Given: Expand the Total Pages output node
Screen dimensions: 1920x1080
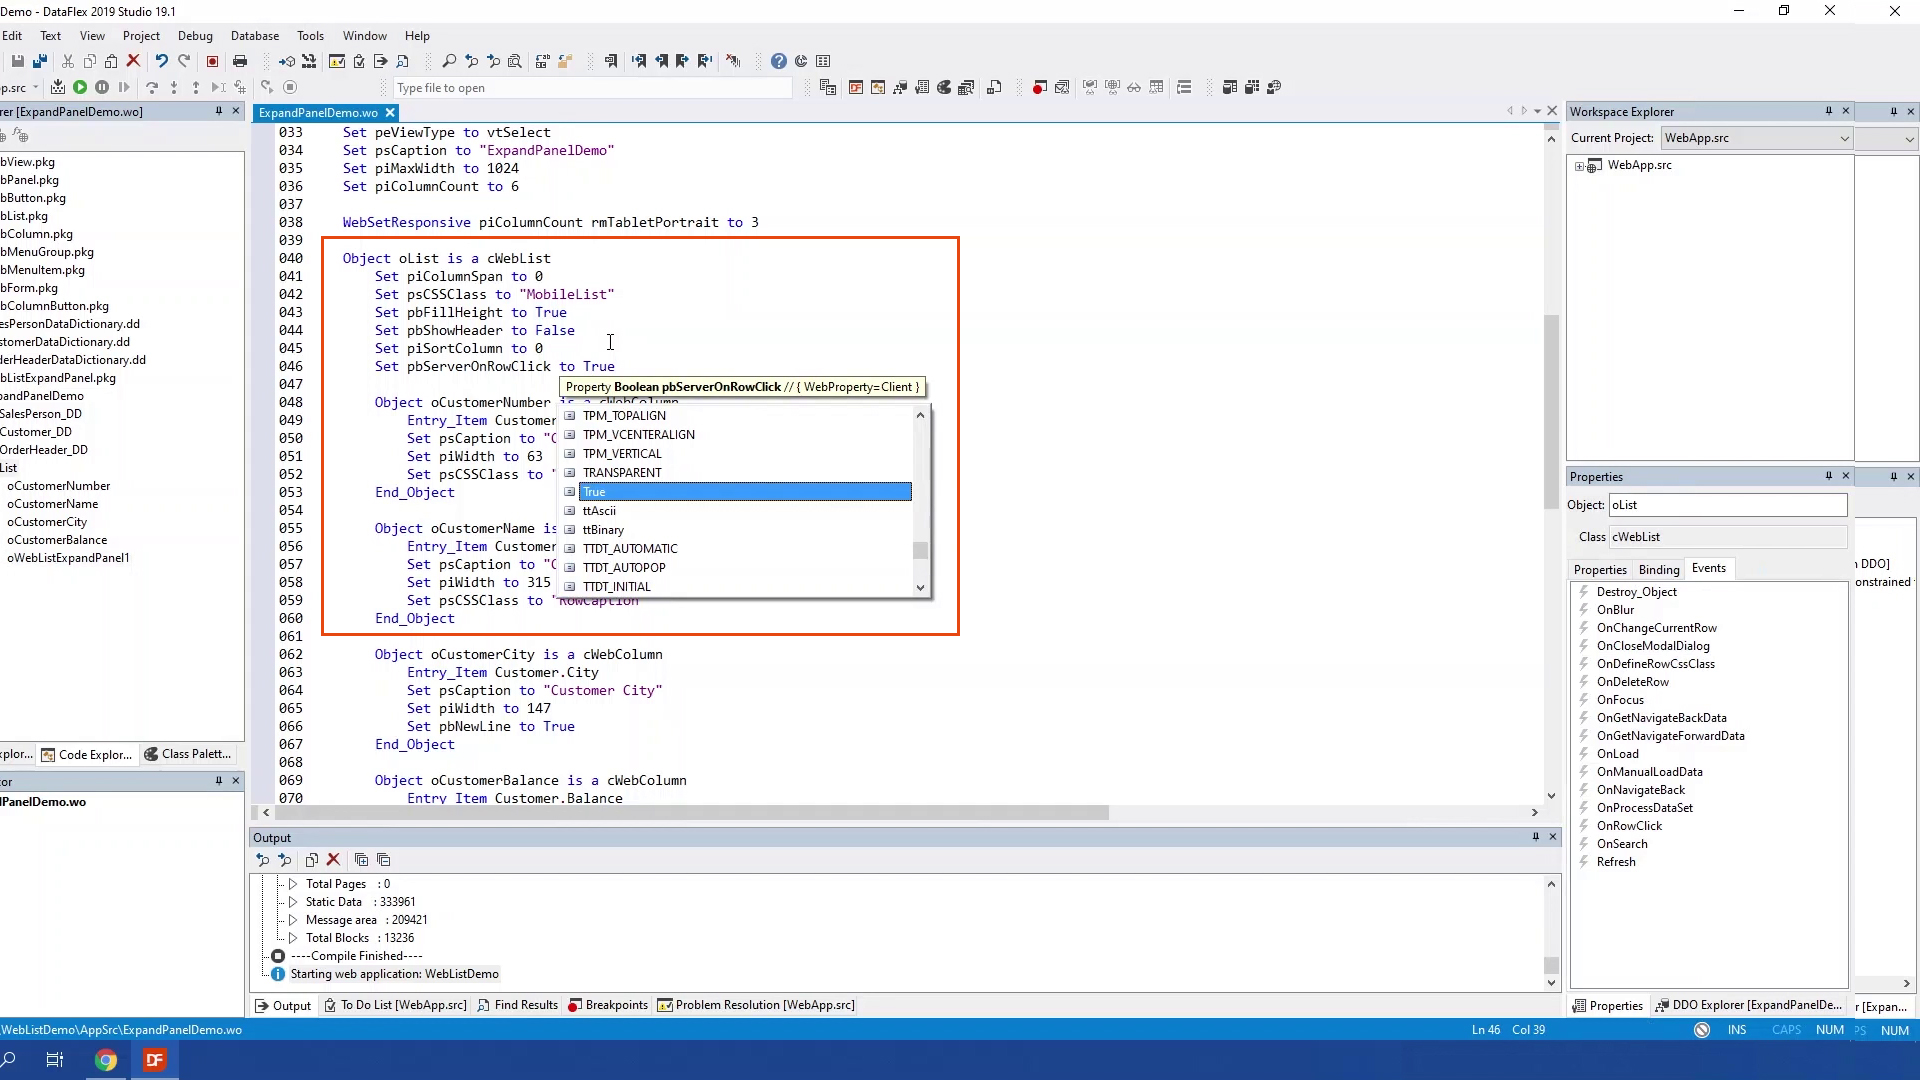Looking at the screenshot, I should (293, 884).
